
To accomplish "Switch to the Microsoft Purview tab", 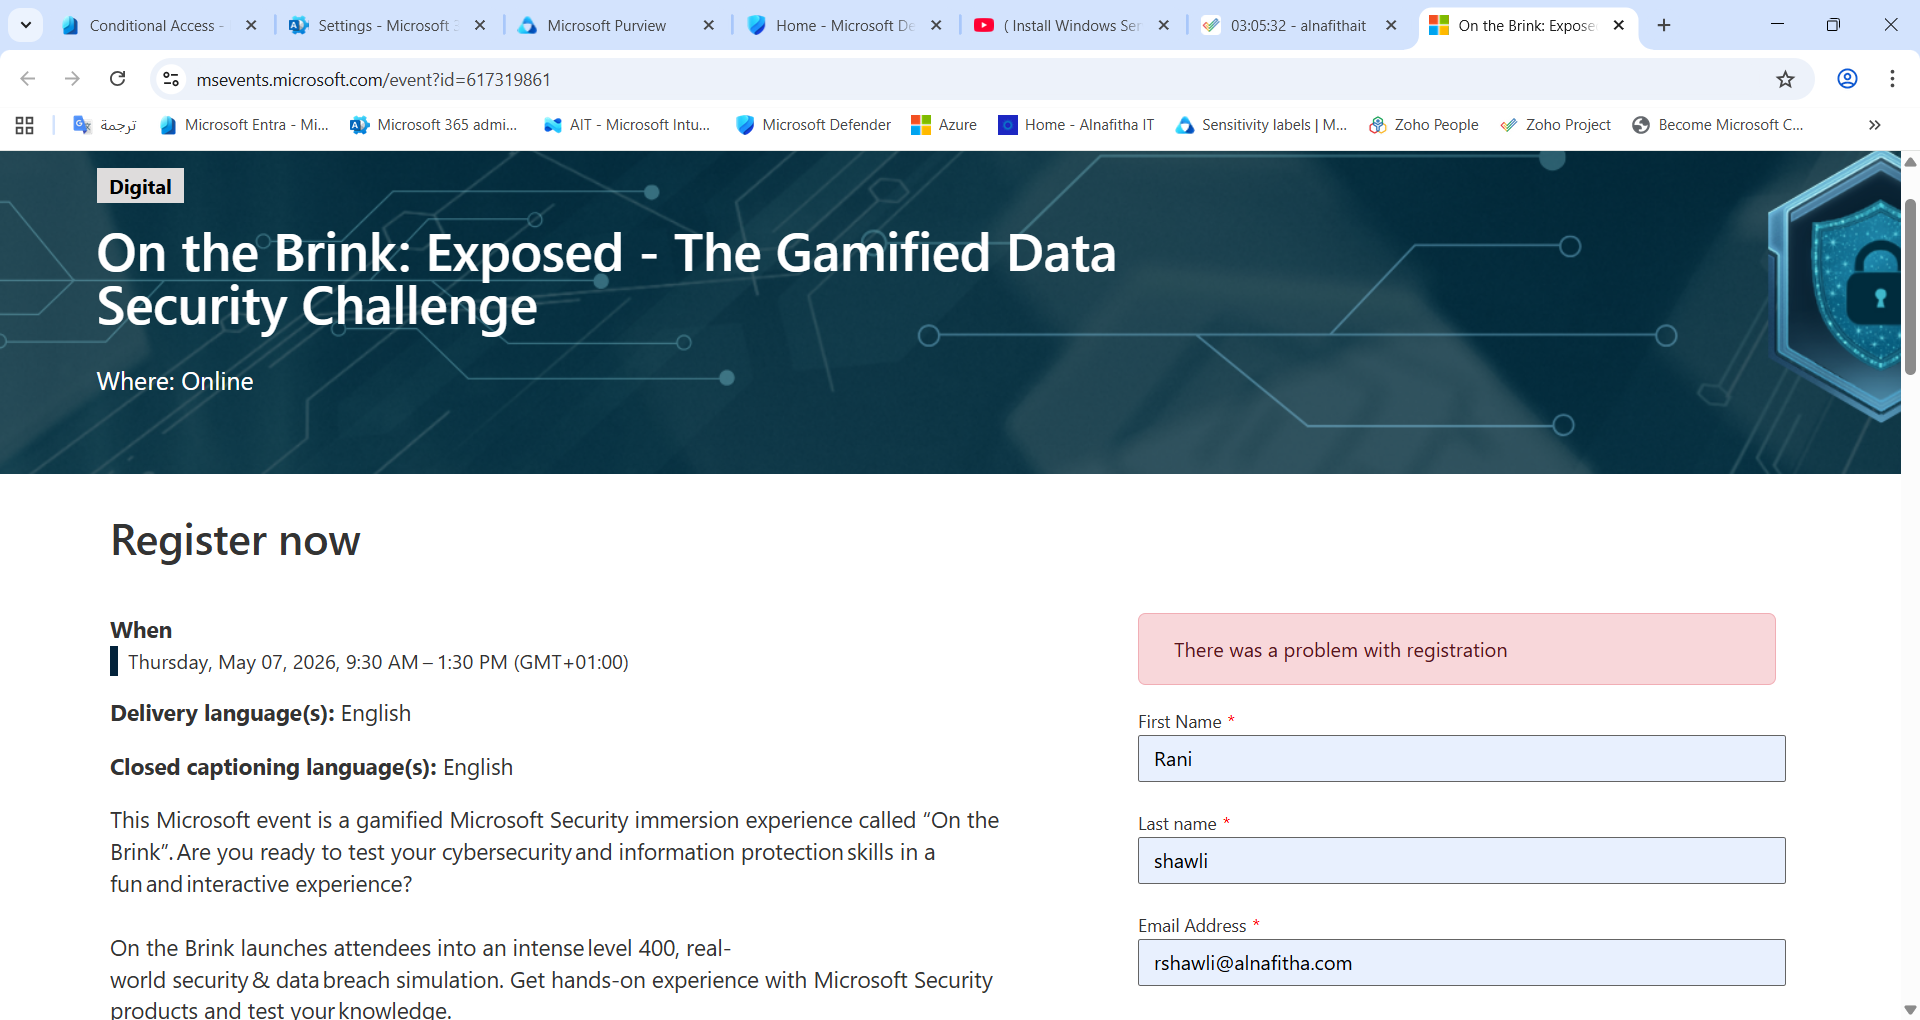I will click(606, 25).
